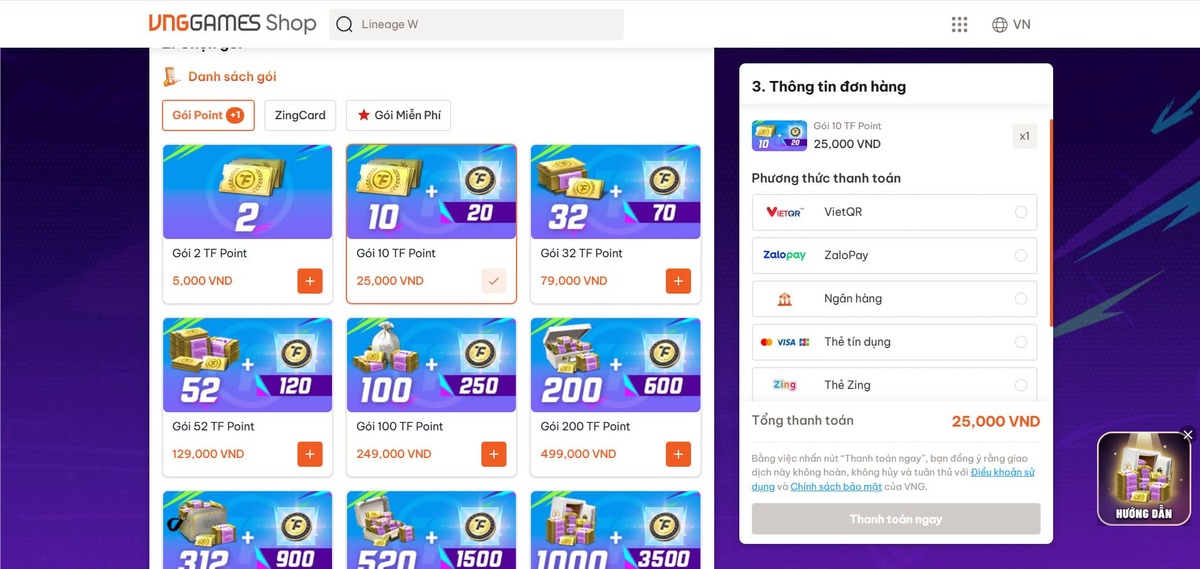
Task: Open the Chính sách bảo mật link
Action: click(x=836, y=487)
